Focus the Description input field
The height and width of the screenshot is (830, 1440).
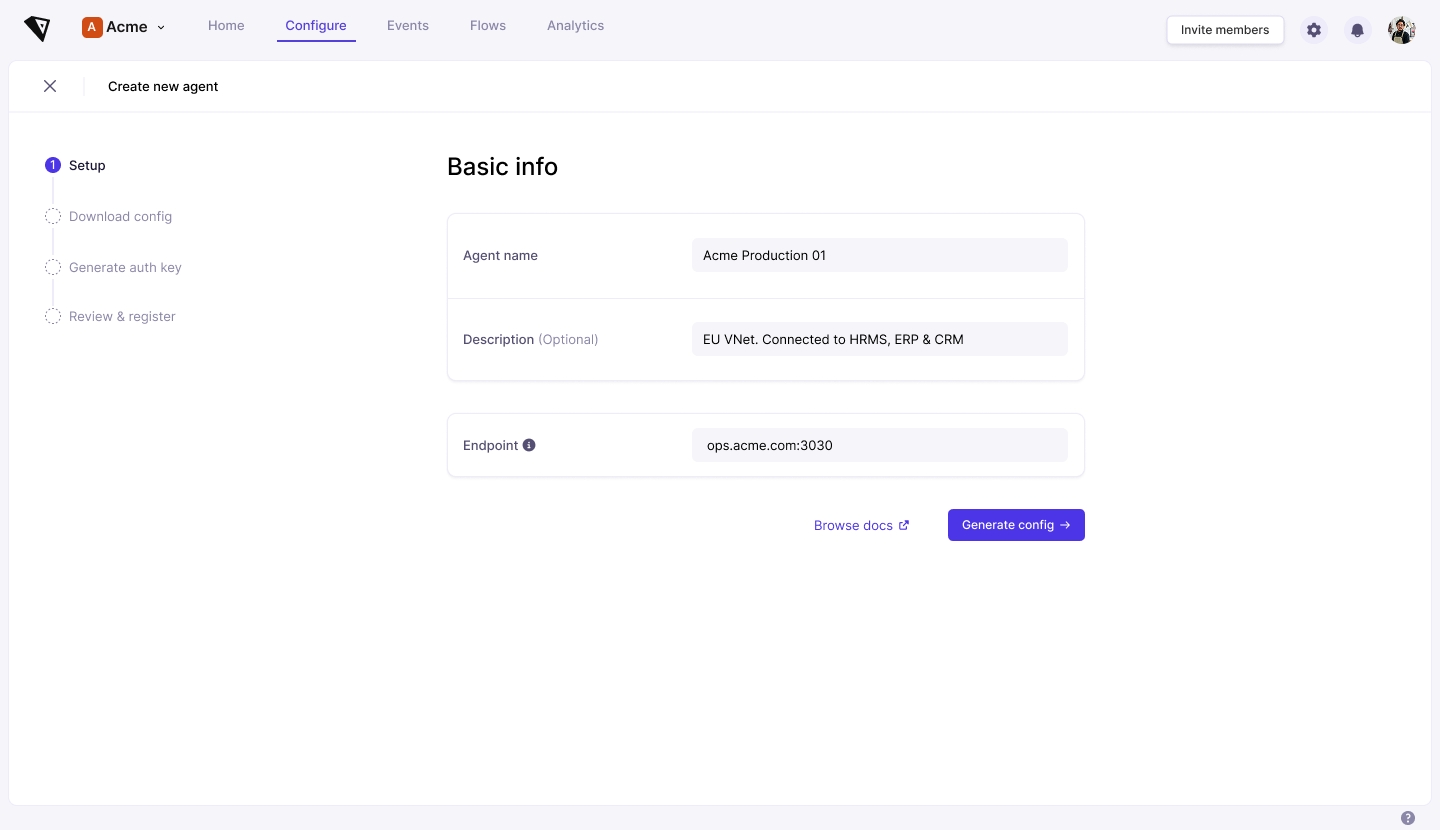(880, 339)
